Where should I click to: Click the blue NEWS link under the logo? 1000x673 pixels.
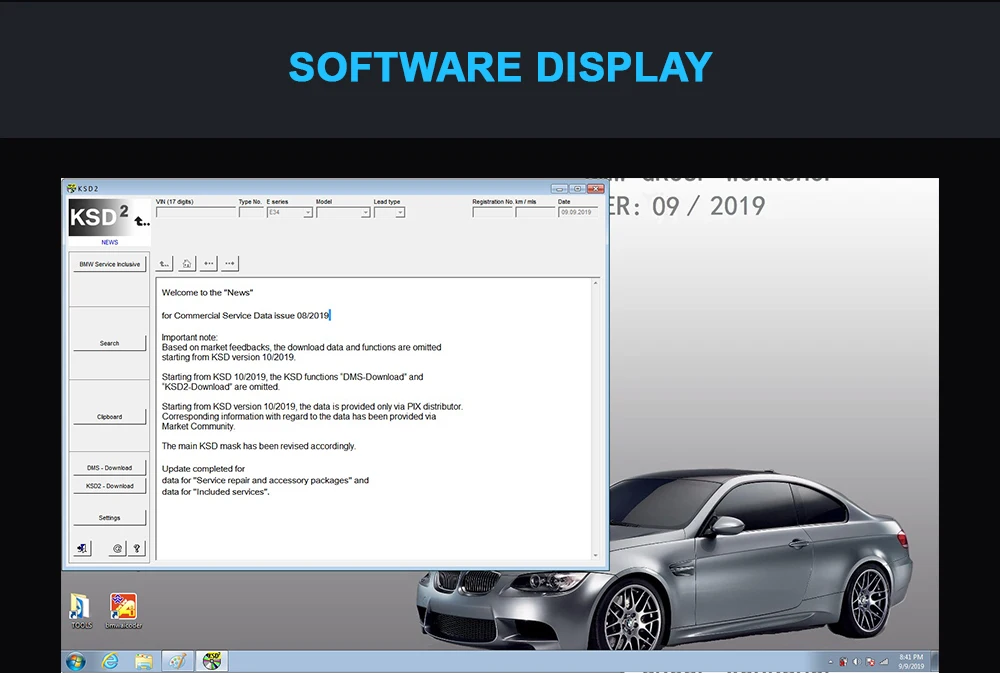[110, 242]
